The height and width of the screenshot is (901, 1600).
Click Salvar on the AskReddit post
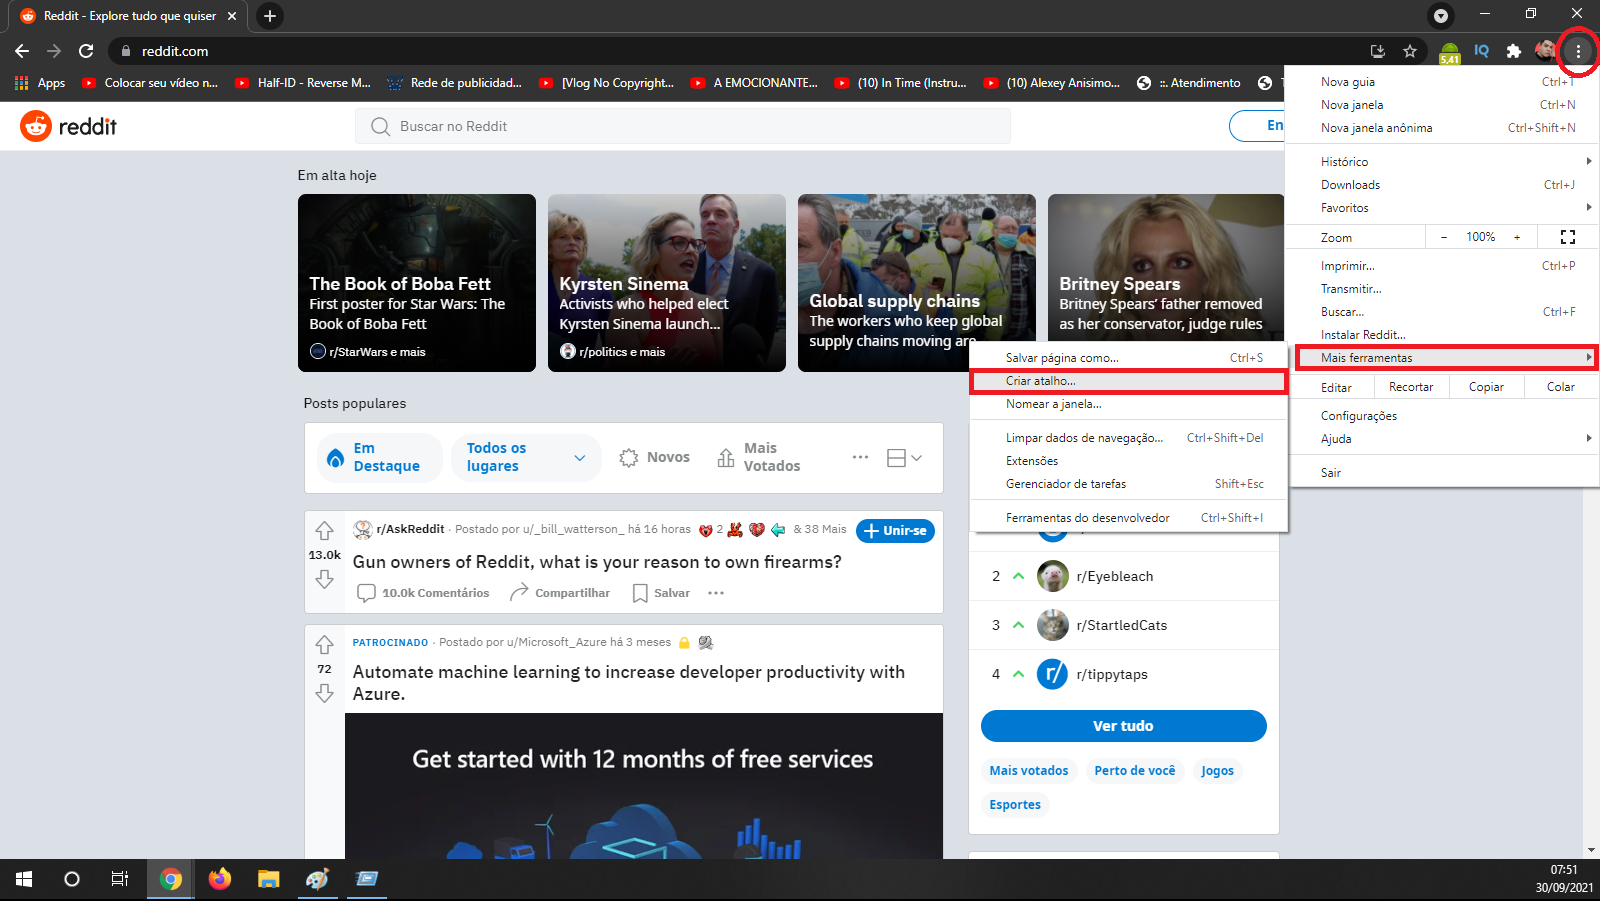click(x=661, y=593)
